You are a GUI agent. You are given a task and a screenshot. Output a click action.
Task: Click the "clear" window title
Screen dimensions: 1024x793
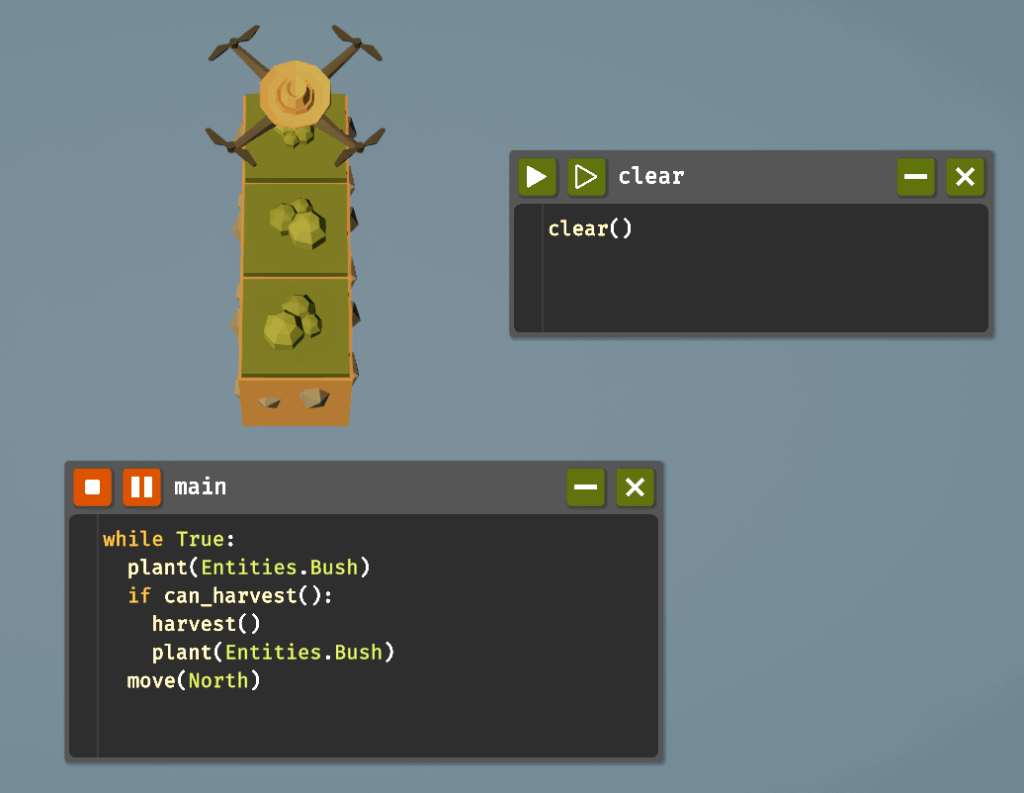click(651, 177)
